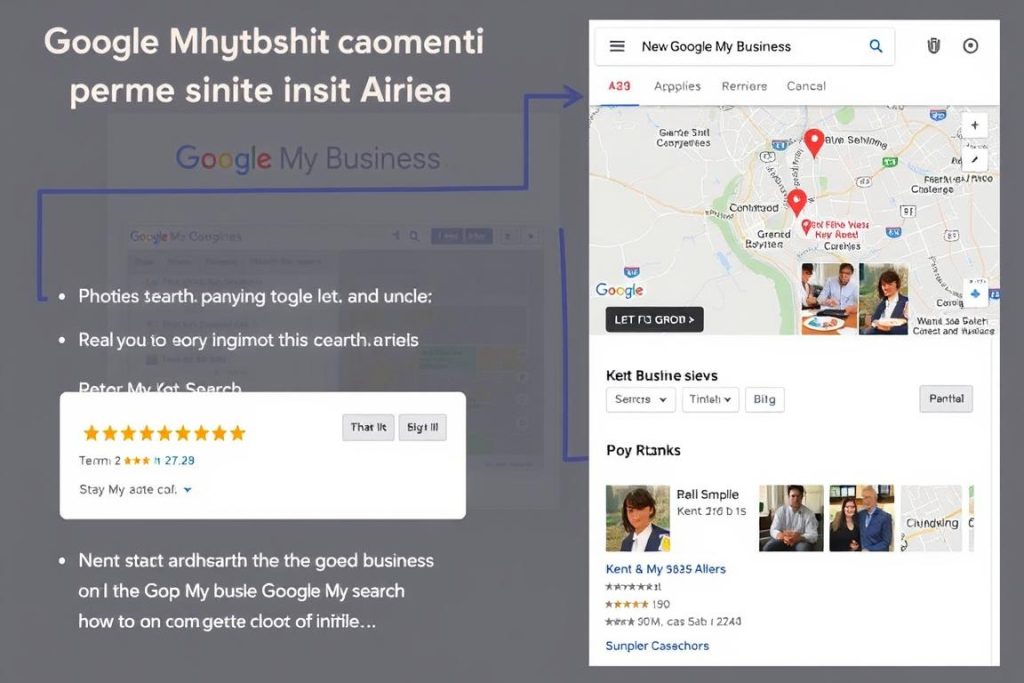Expand the Serrcrs dropdown filter
Viewport: 1024px width, 683px height.
coord(640,399)
